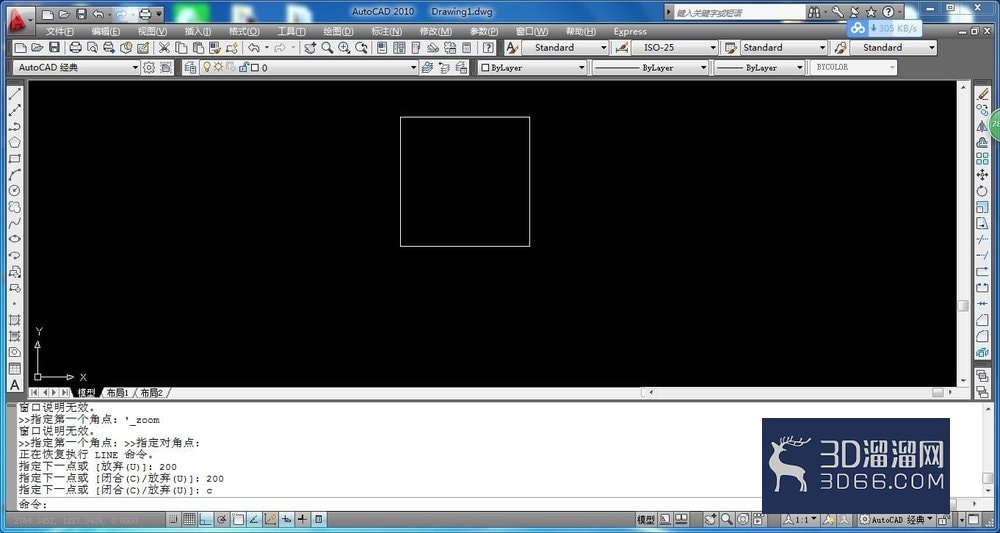This screenshot has height=533, width=1000.
Task: Click the Dimension Style icon beside ISO-25
Action: pyautogui.click(x=621, y=47)
